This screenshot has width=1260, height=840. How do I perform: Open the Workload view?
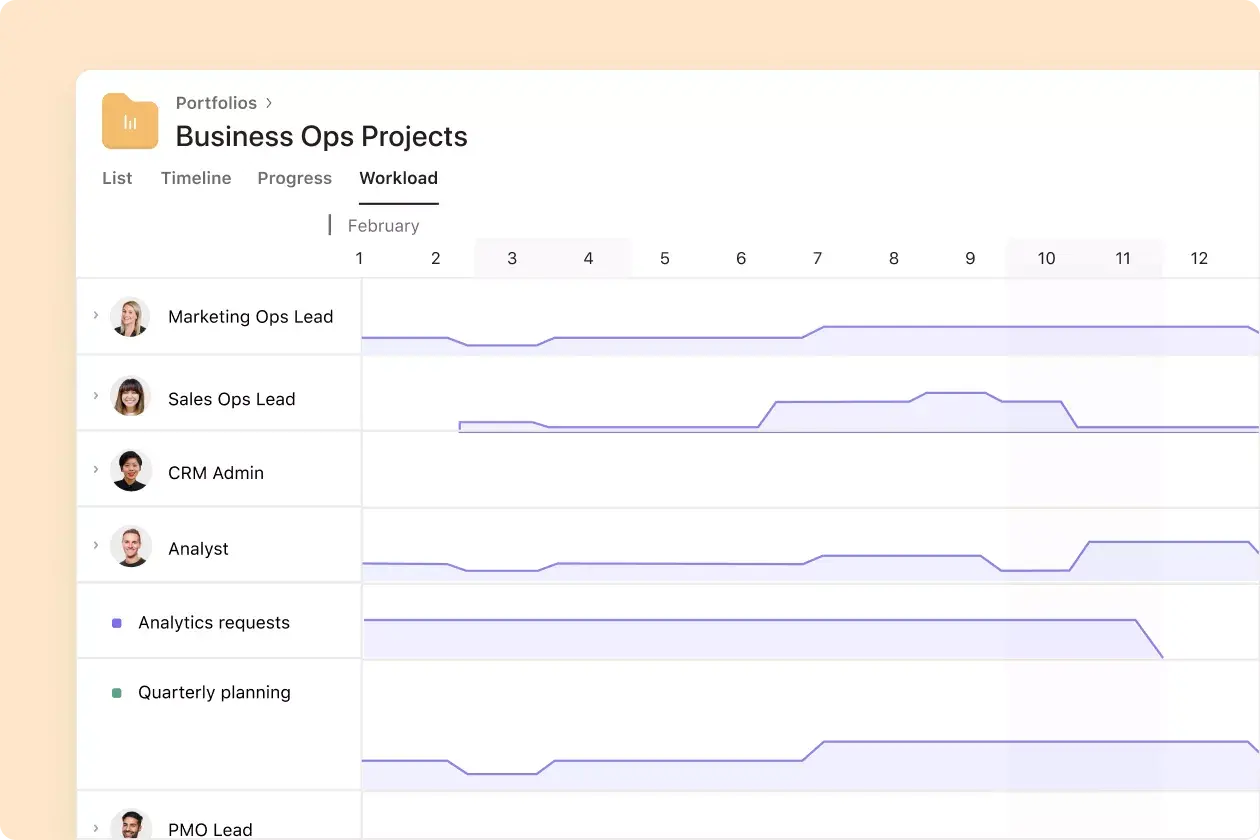(x=398, y=178)
